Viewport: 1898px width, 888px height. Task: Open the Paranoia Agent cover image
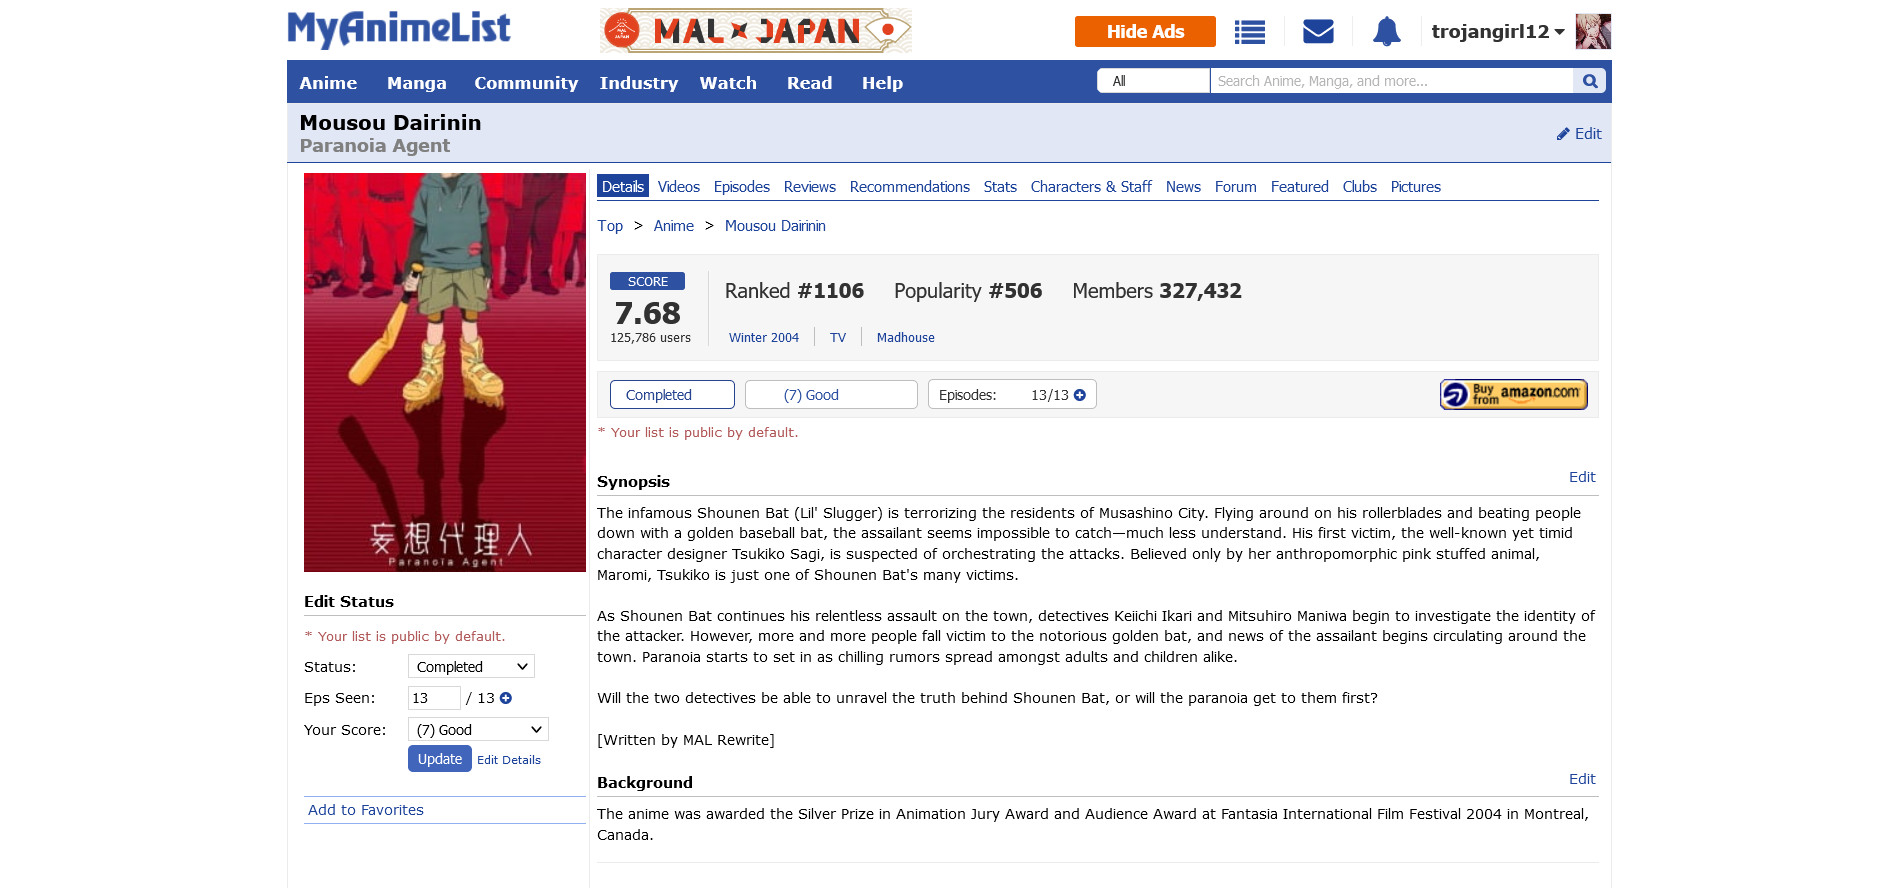click(445, 372)
